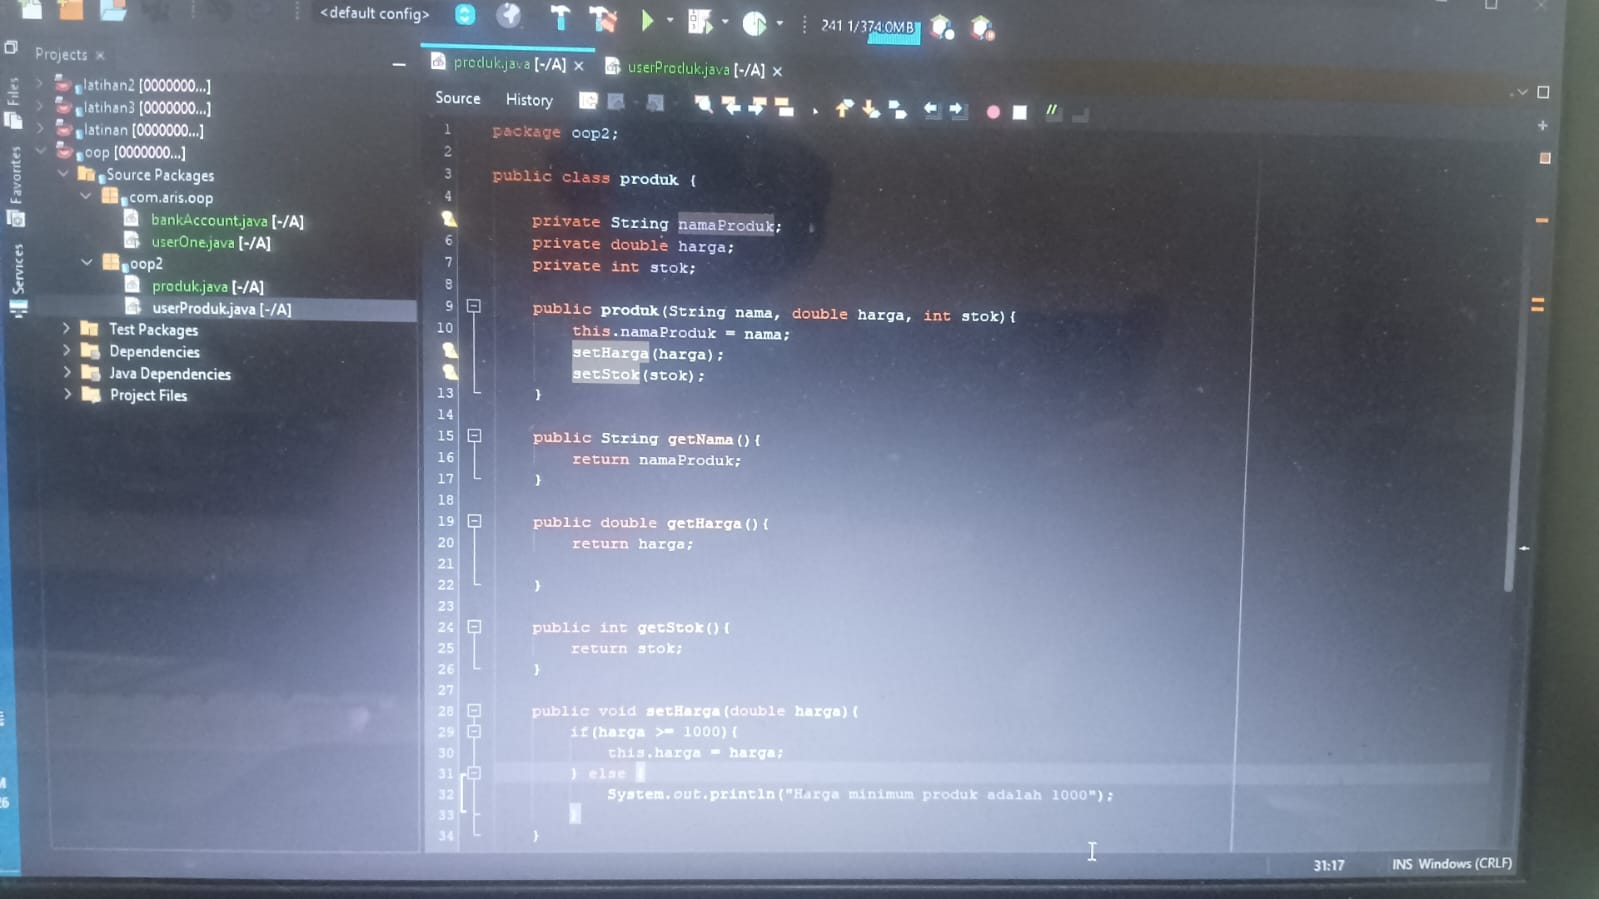Close the userProduk.java tab

pos(777,70)
